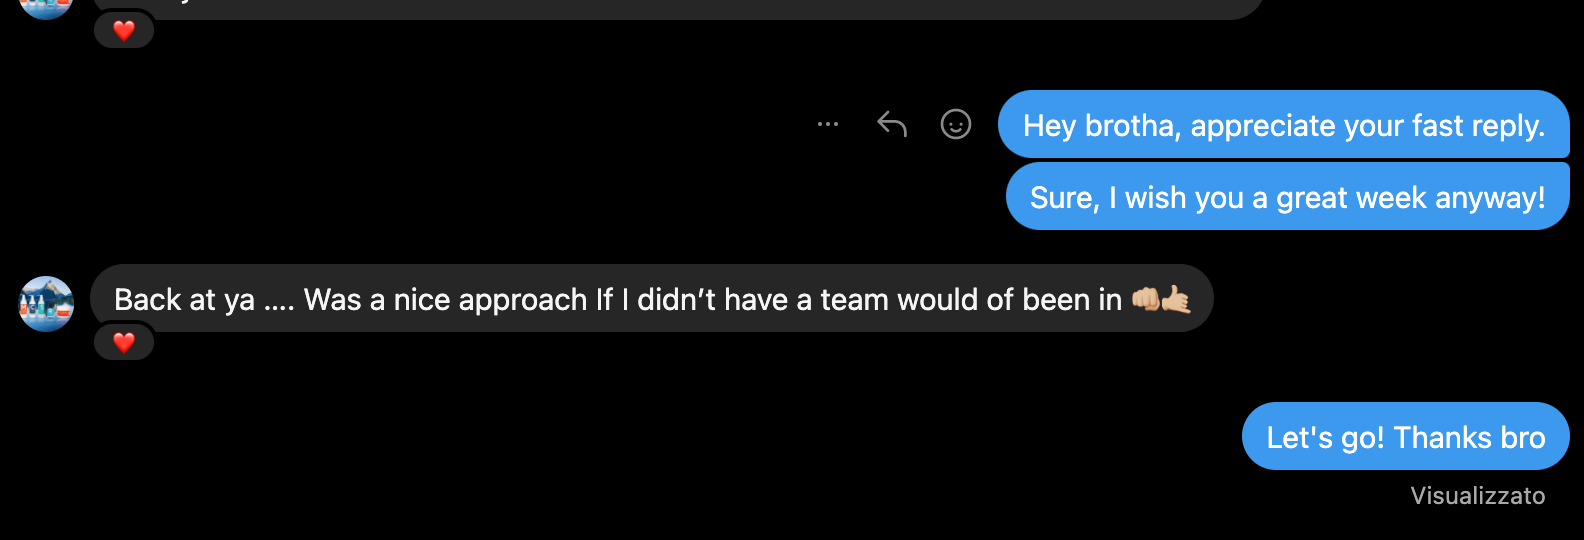Select the Let's go! Thanks bro bubble

(x=1405, y=437)
